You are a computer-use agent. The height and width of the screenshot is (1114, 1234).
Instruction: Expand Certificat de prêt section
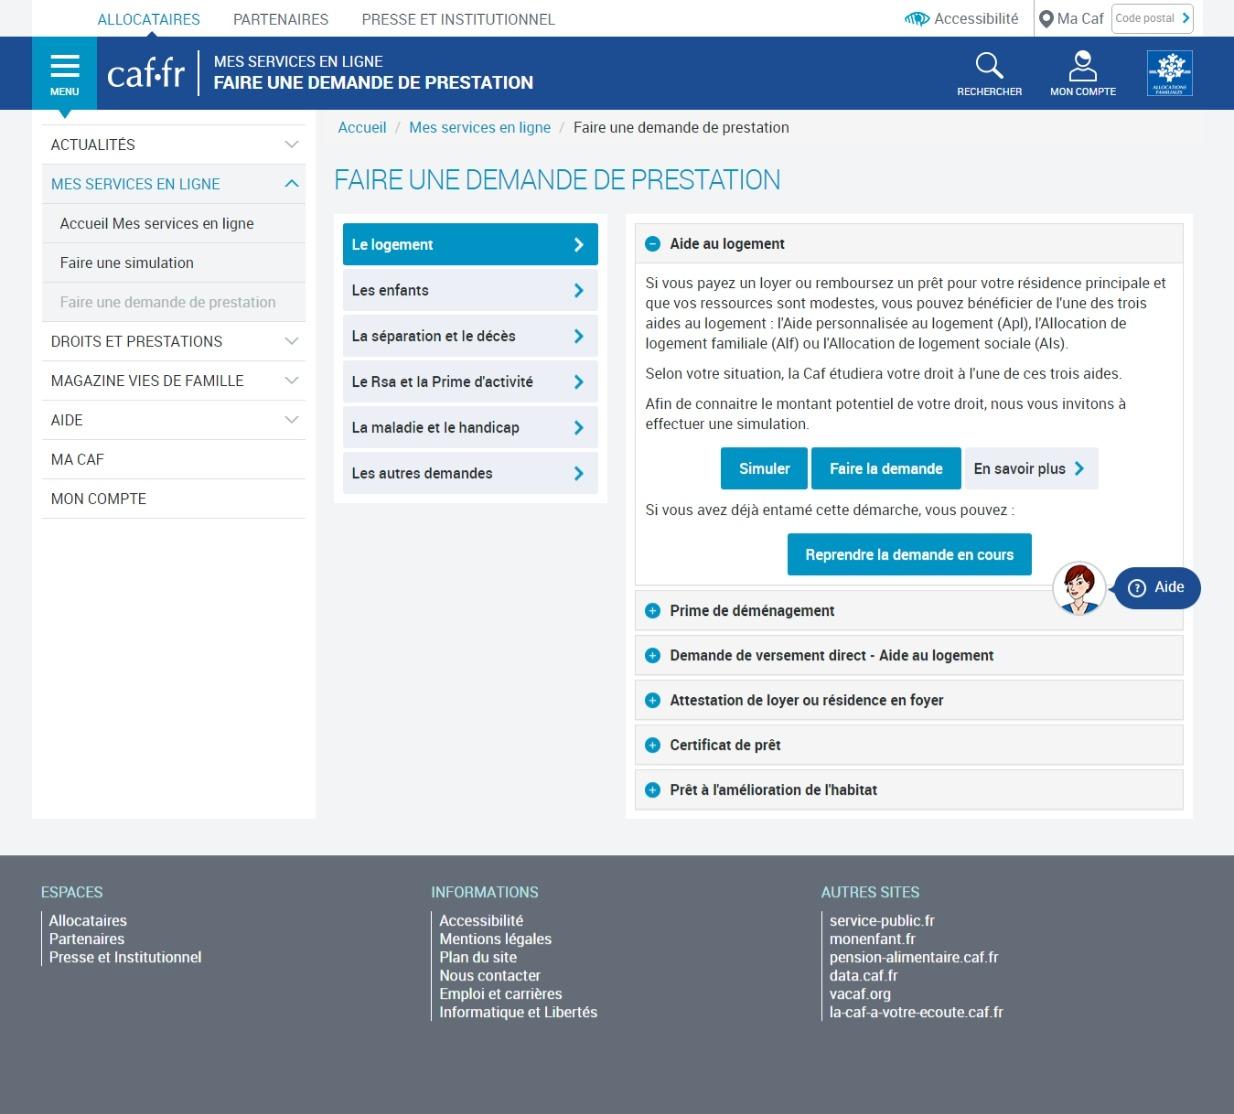(x=909, y=745)
